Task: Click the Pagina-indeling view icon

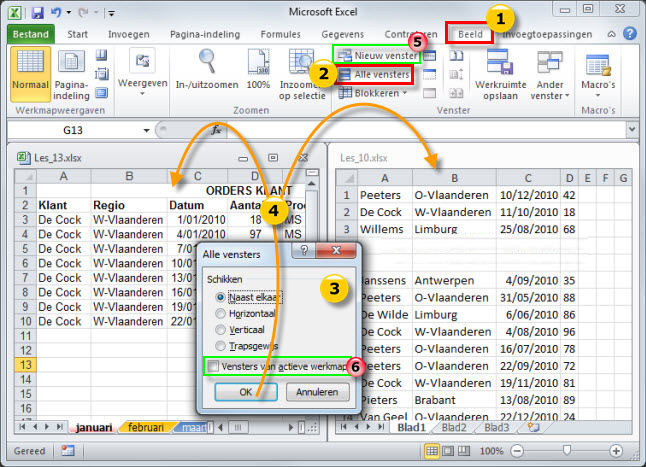Action: [x=71, y=72]
